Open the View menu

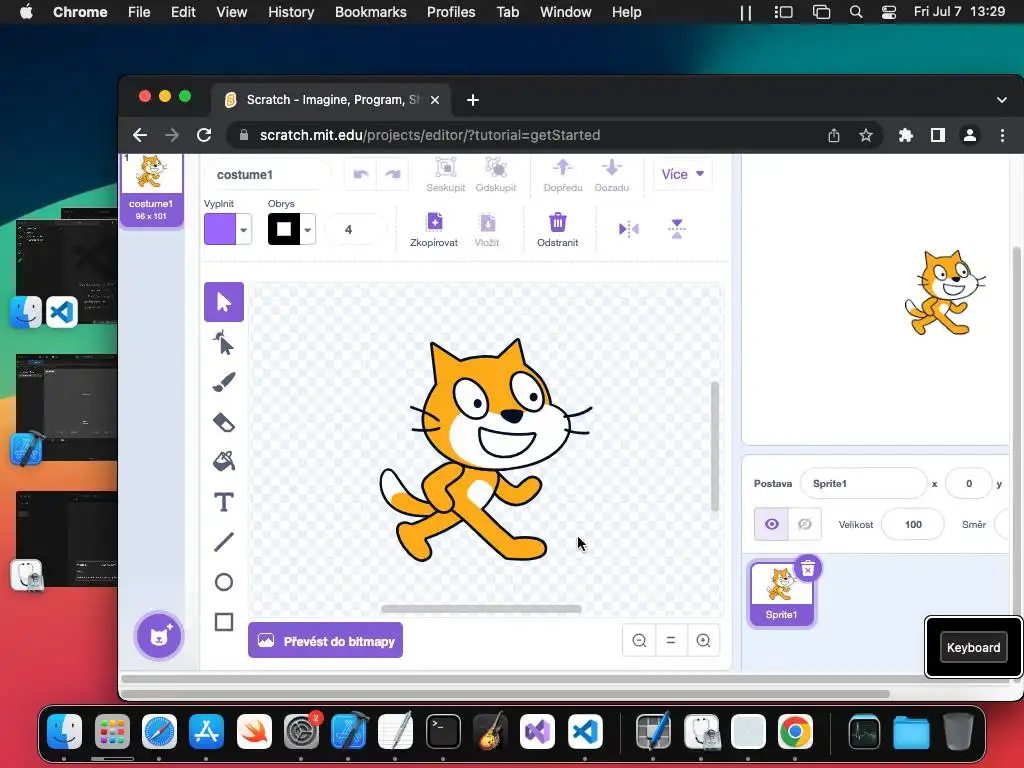232,12
